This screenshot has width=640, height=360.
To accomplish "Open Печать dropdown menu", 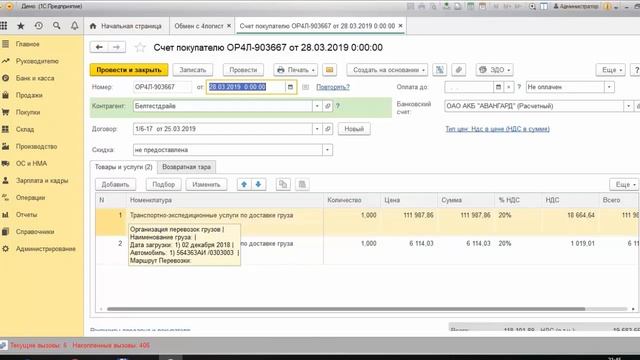I will 296,70.
